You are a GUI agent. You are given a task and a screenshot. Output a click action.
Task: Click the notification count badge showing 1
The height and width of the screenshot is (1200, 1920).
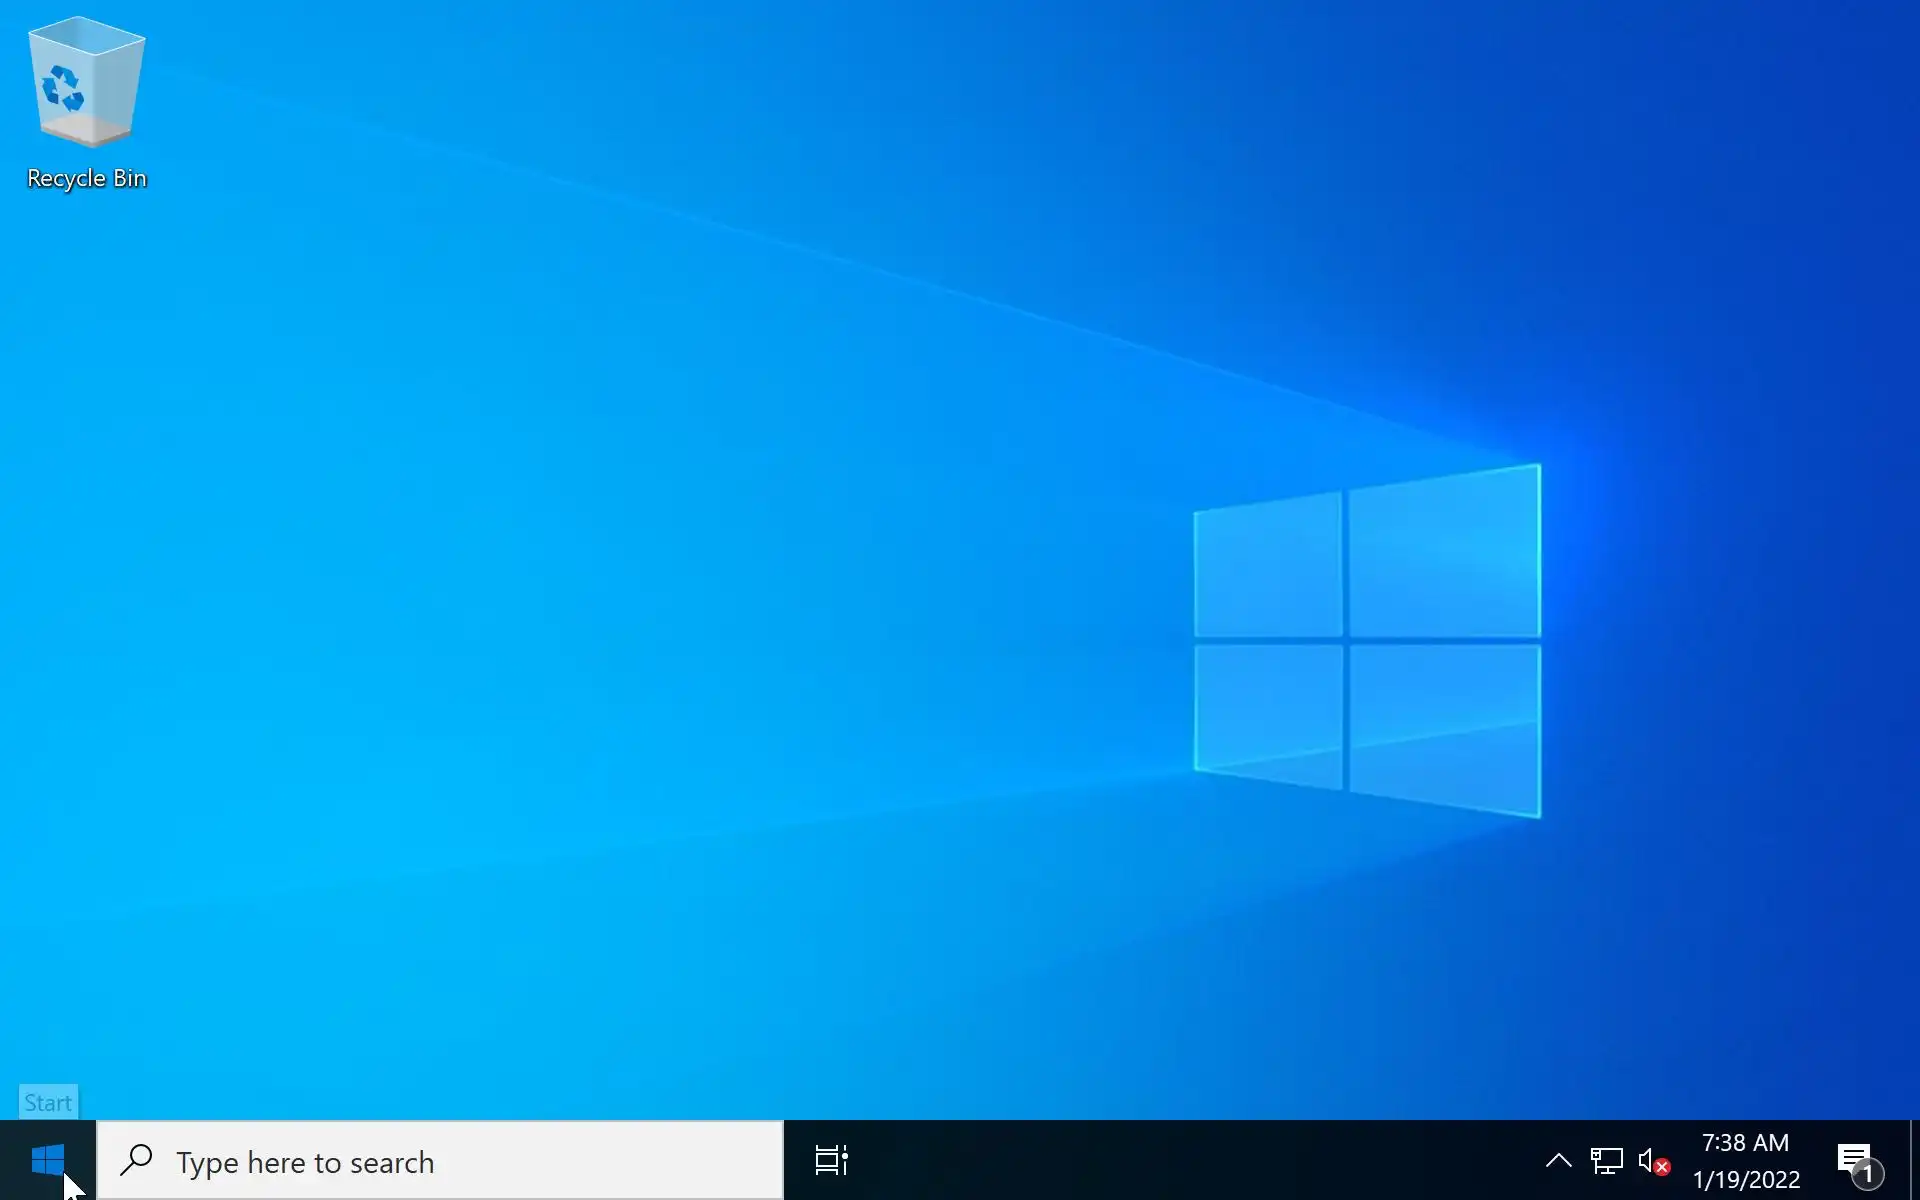1867,1173
